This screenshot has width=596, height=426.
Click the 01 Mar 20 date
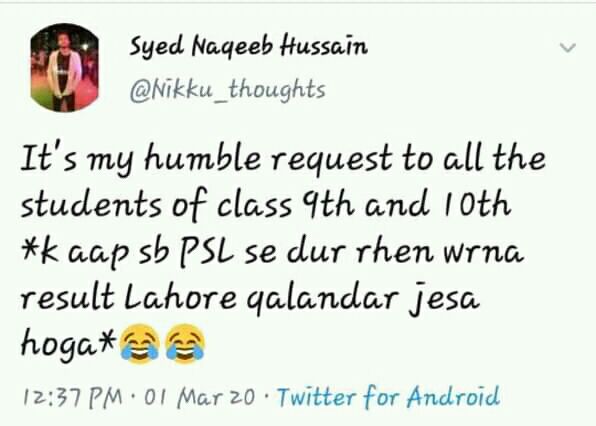[x=199, y=398]
